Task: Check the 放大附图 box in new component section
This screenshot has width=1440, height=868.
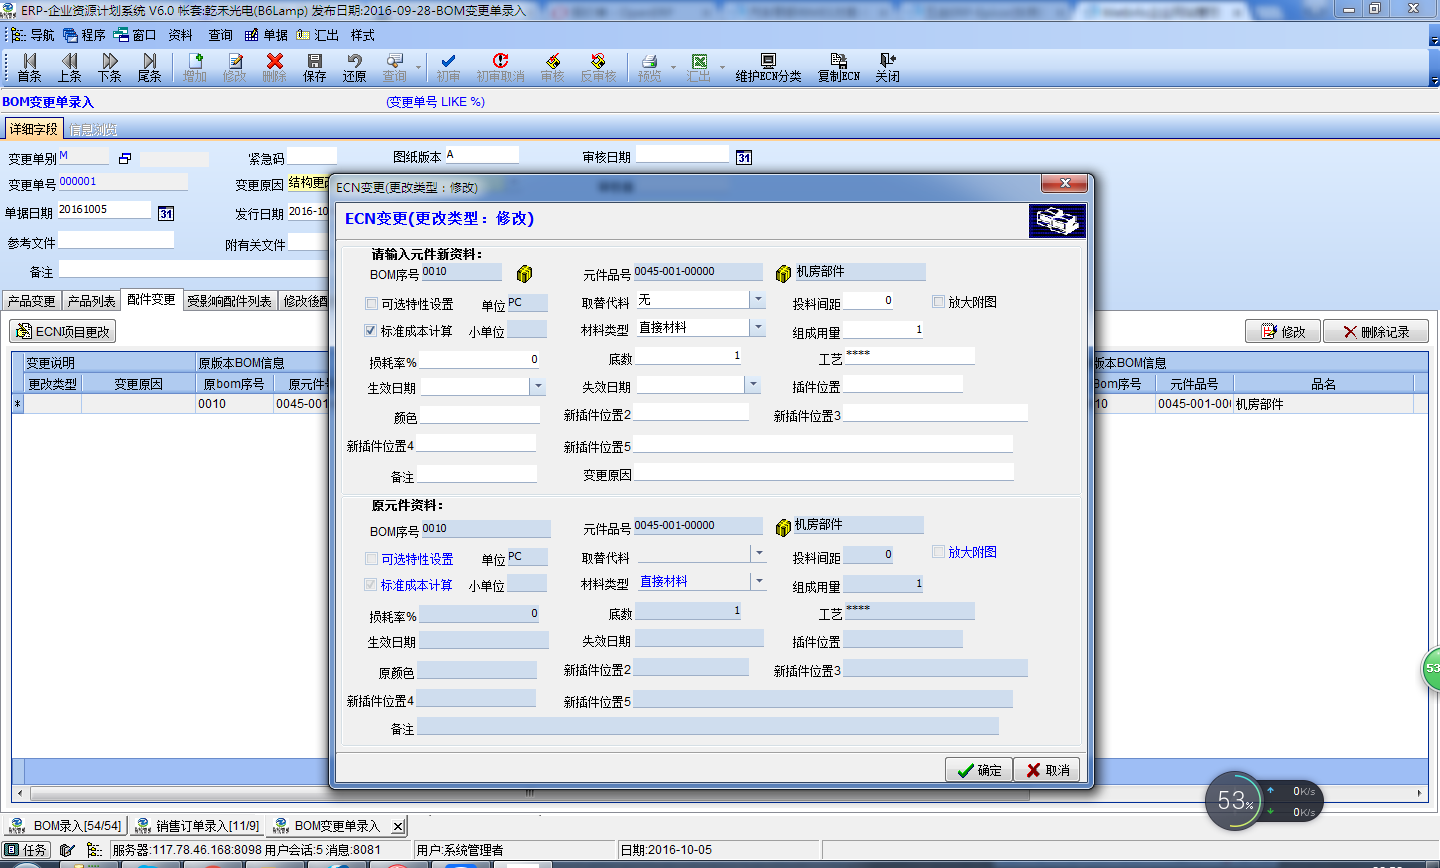Action: [x=938, y=301]
